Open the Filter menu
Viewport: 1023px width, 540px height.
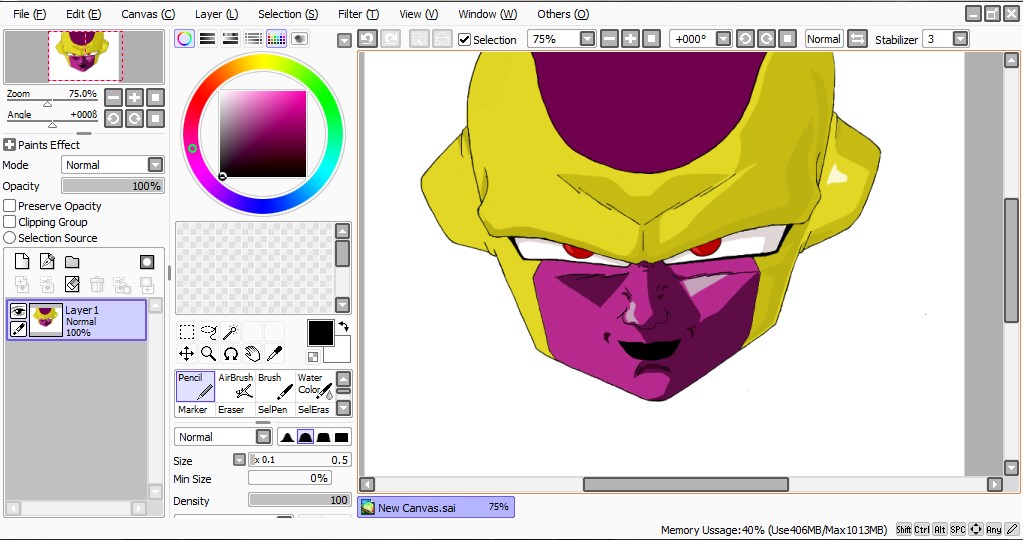358,14
